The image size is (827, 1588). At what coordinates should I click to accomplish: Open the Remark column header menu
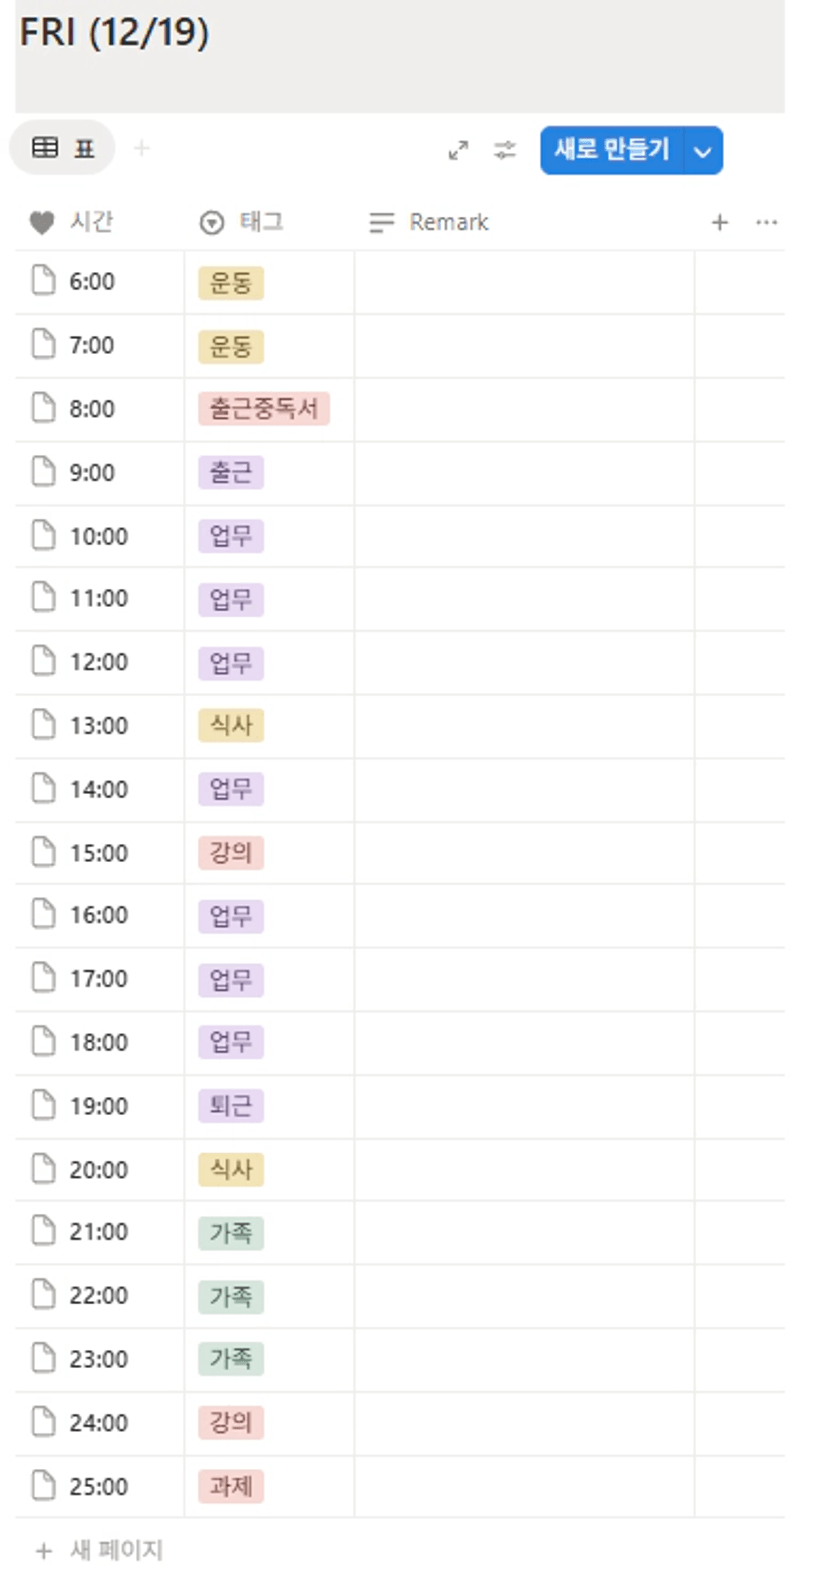[x=430, y=222]
